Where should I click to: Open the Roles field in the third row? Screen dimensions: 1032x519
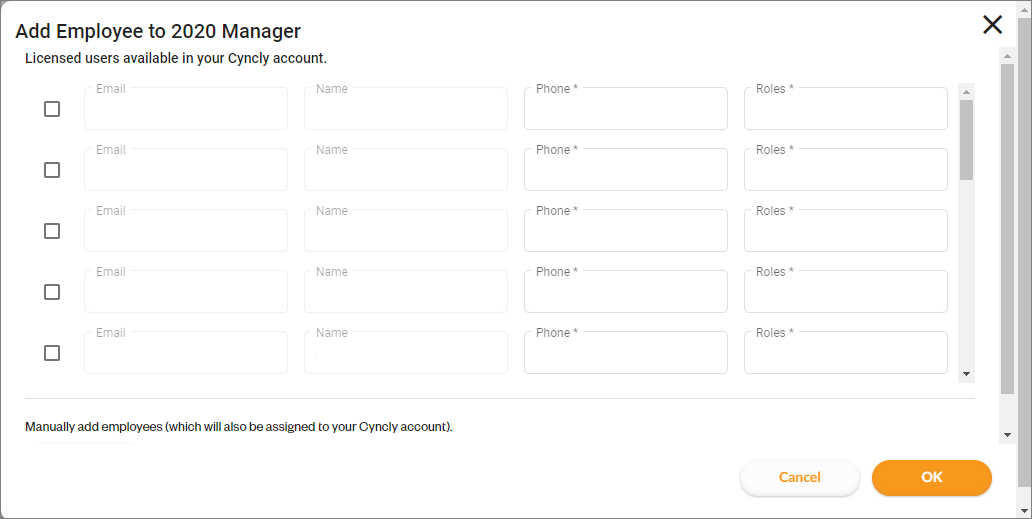tap(846, 230)
